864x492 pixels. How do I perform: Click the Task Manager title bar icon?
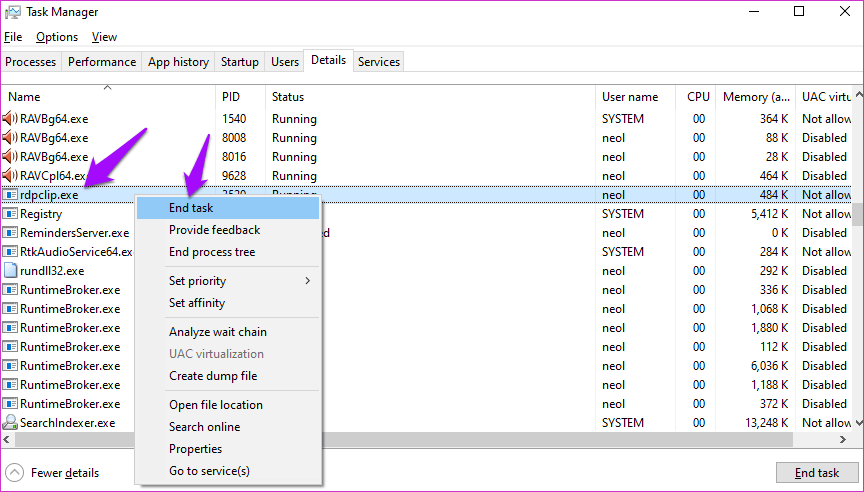tap(13, 12)
